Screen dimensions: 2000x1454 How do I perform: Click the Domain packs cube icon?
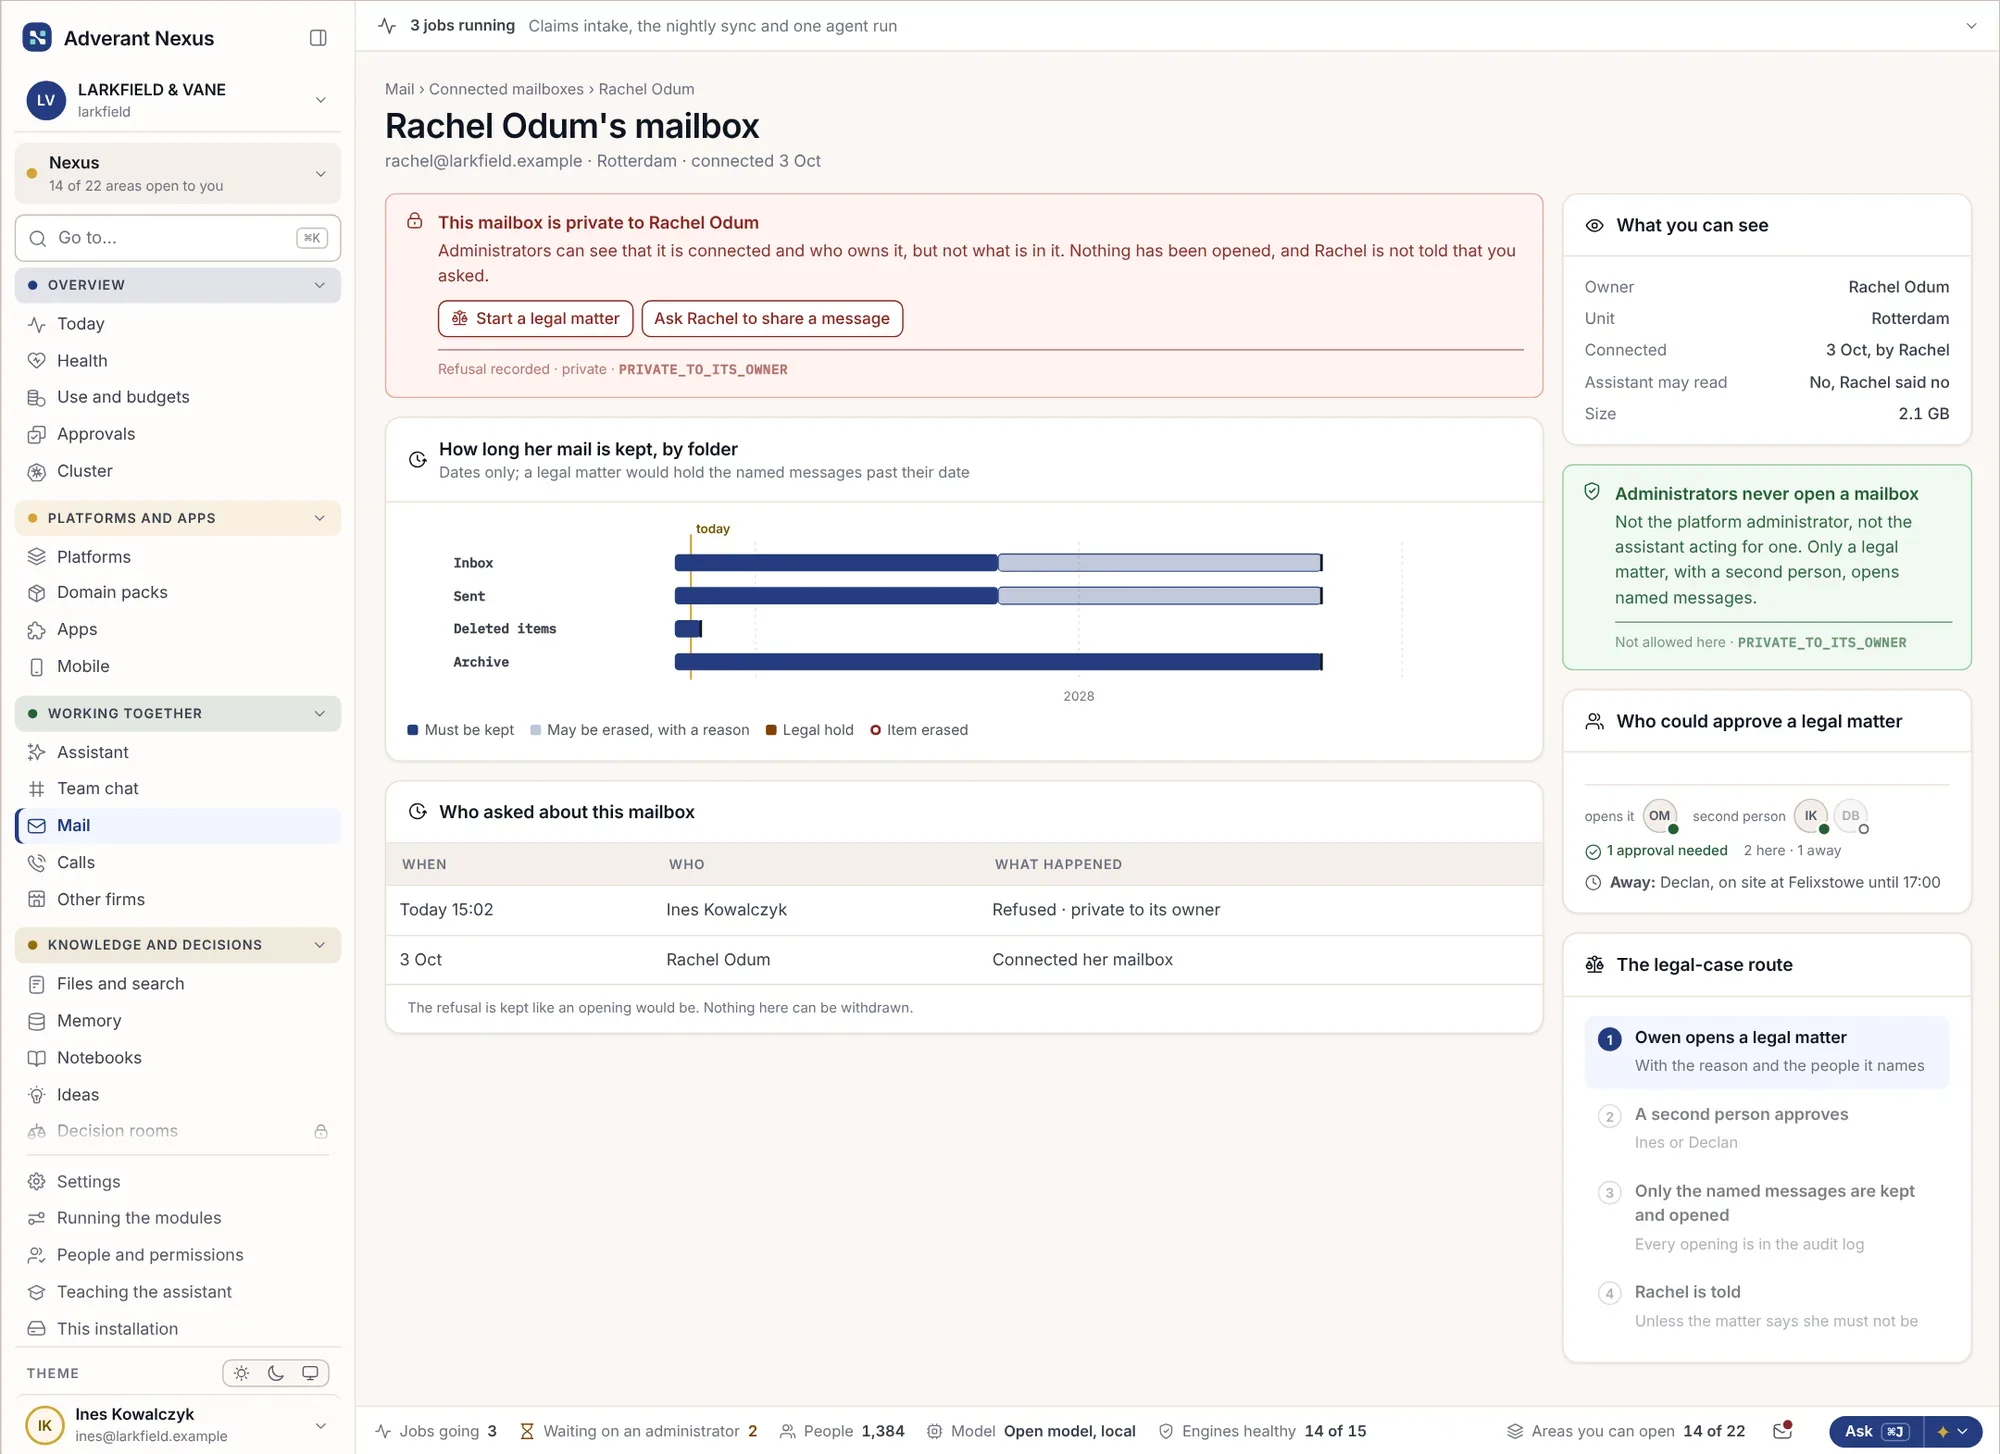point(37,593)
